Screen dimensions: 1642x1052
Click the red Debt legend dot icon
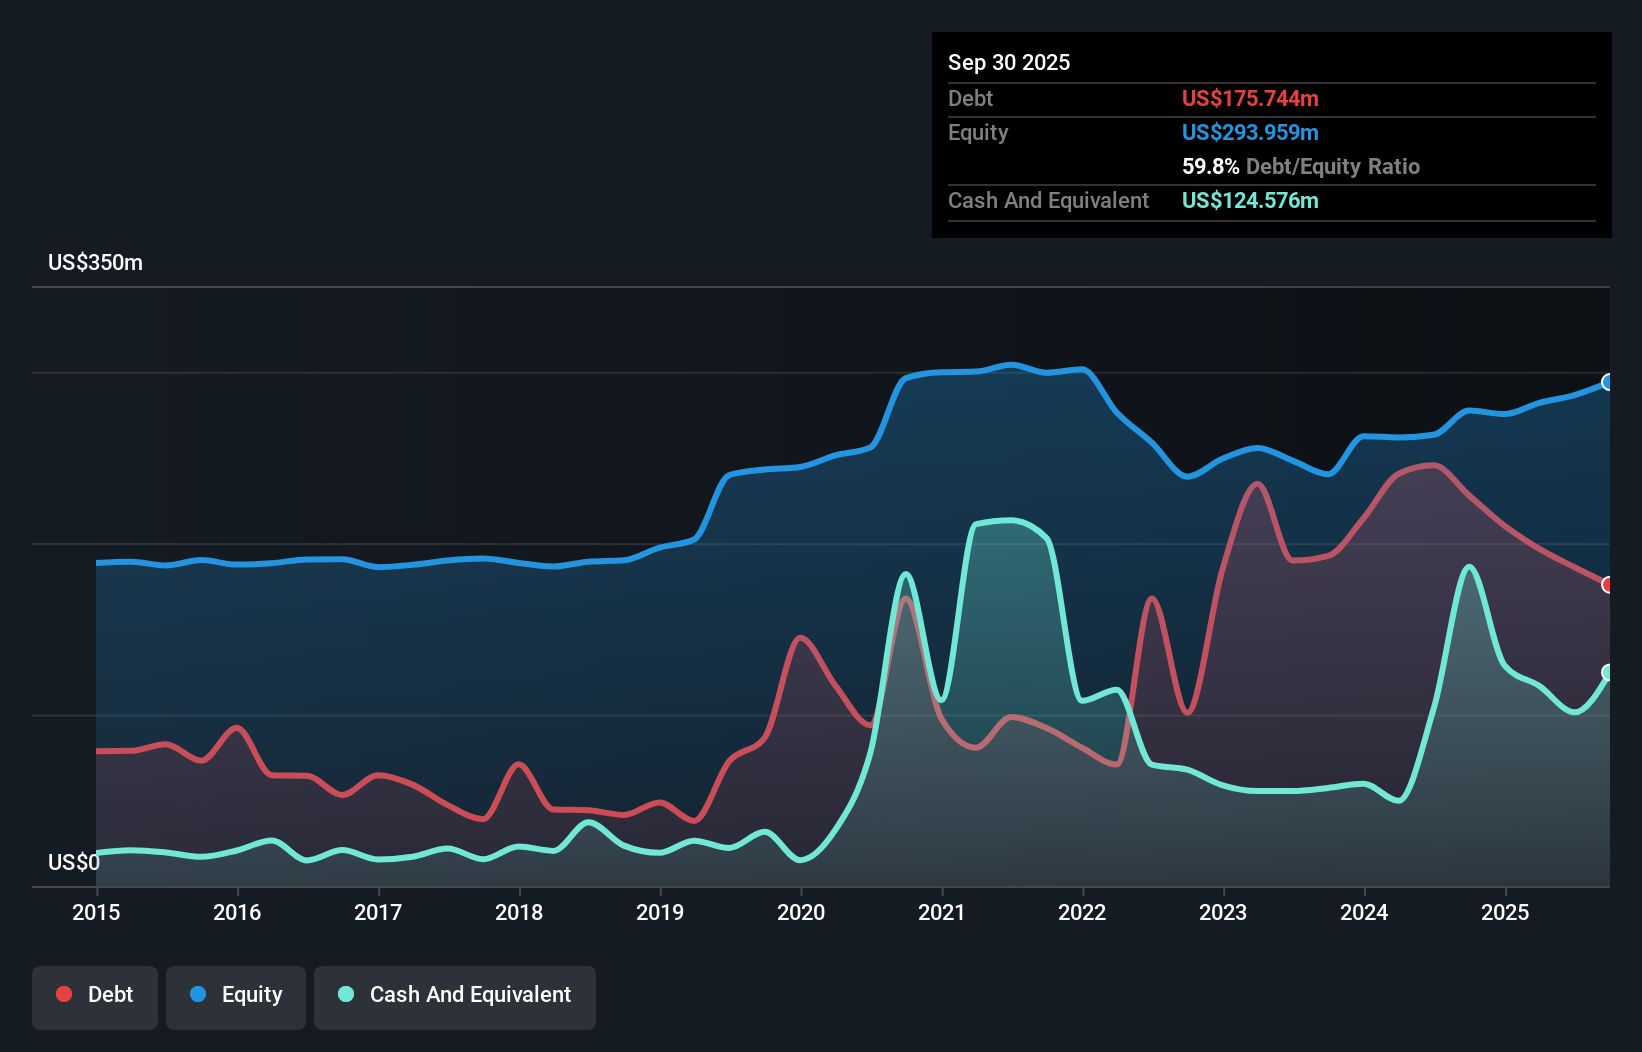pos(62,994)
